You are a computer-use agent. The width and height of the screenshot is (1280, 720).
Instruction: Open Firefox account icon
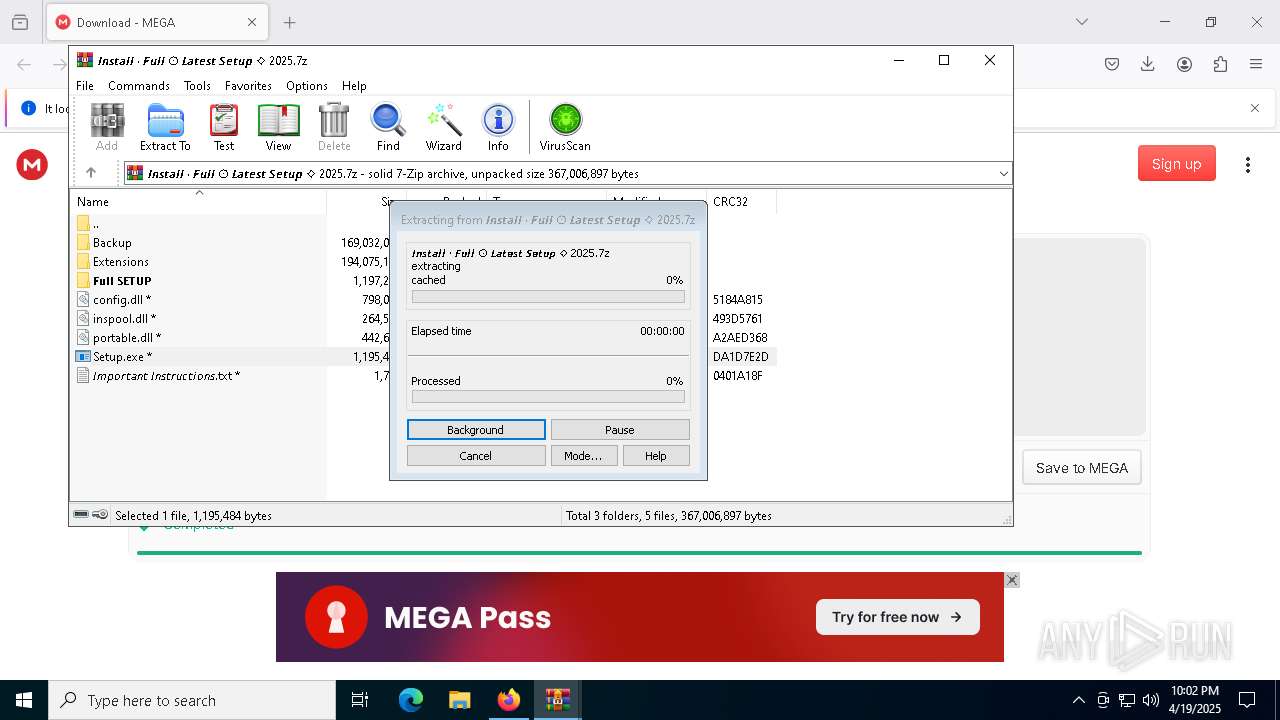(x=1184, y=64)
